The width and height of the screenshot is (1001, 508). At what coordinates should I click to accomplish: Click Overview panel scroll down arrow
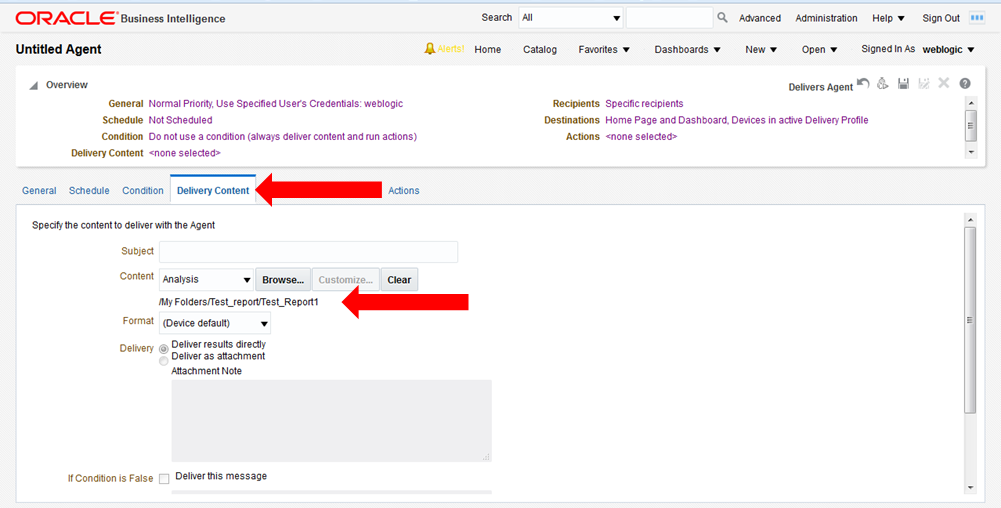(x=971, y=153)
